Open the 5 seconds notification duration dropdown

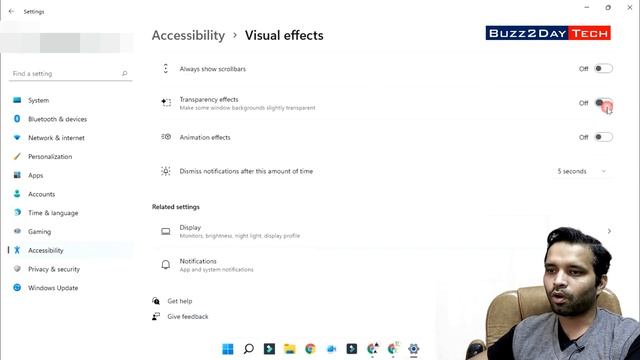click(x=582, y=171)
